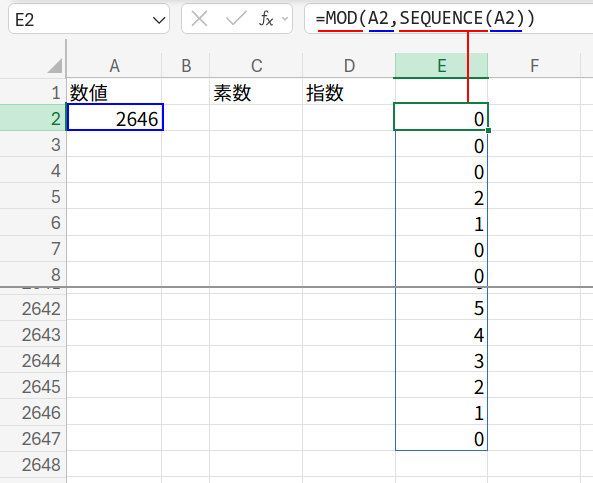Select cell E7 showing 0
The width and height of the screenshot is (593, 483).
(x=441, y=248)
